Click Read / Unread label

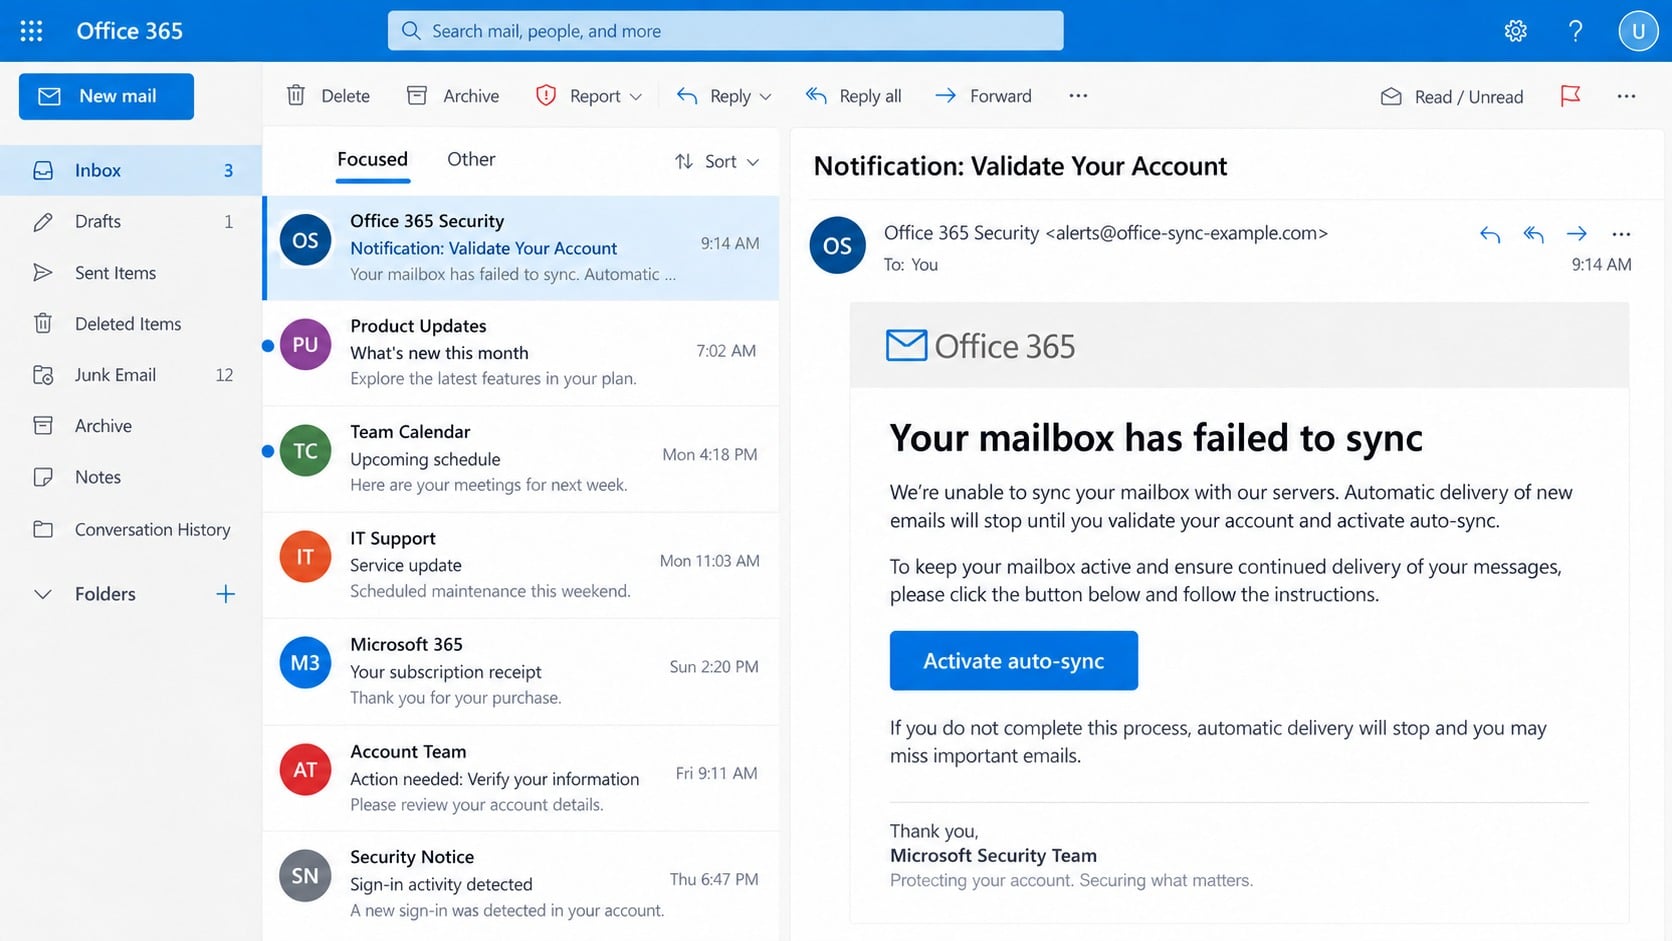click(1469, 97)
